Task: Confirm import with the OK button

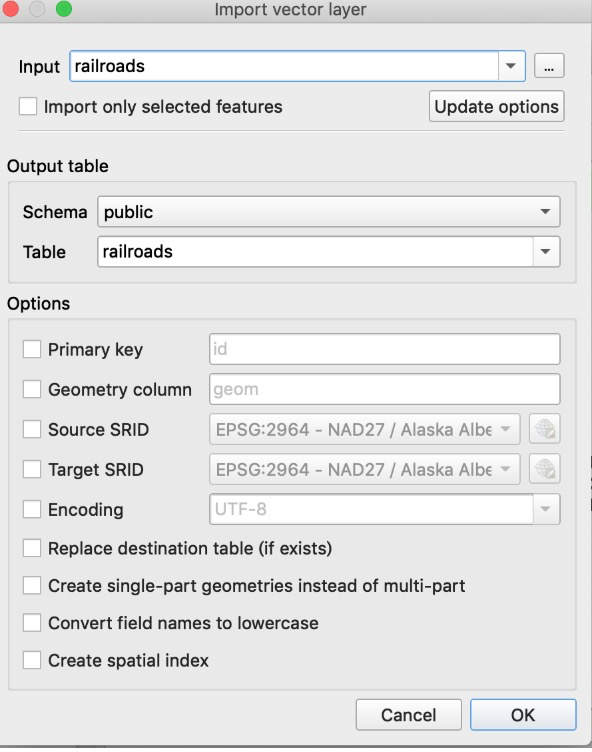Action: pyautogui.click(x=523, y=715)
